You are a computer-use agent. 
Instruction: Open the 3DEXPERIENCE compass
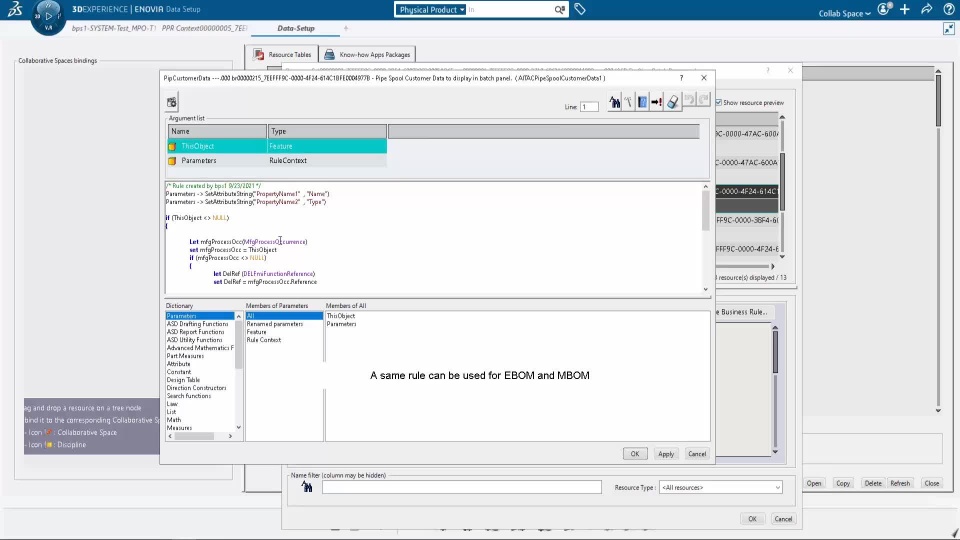[48, 17]
